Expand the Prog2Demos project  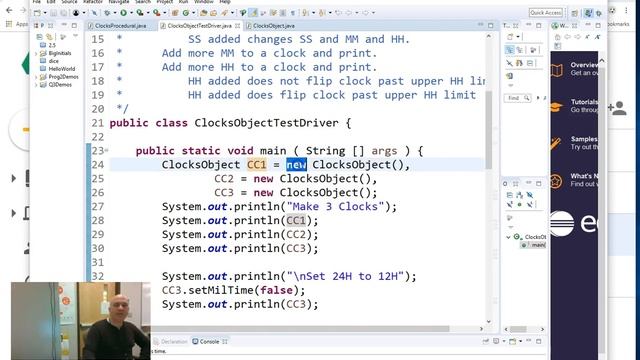36,77
